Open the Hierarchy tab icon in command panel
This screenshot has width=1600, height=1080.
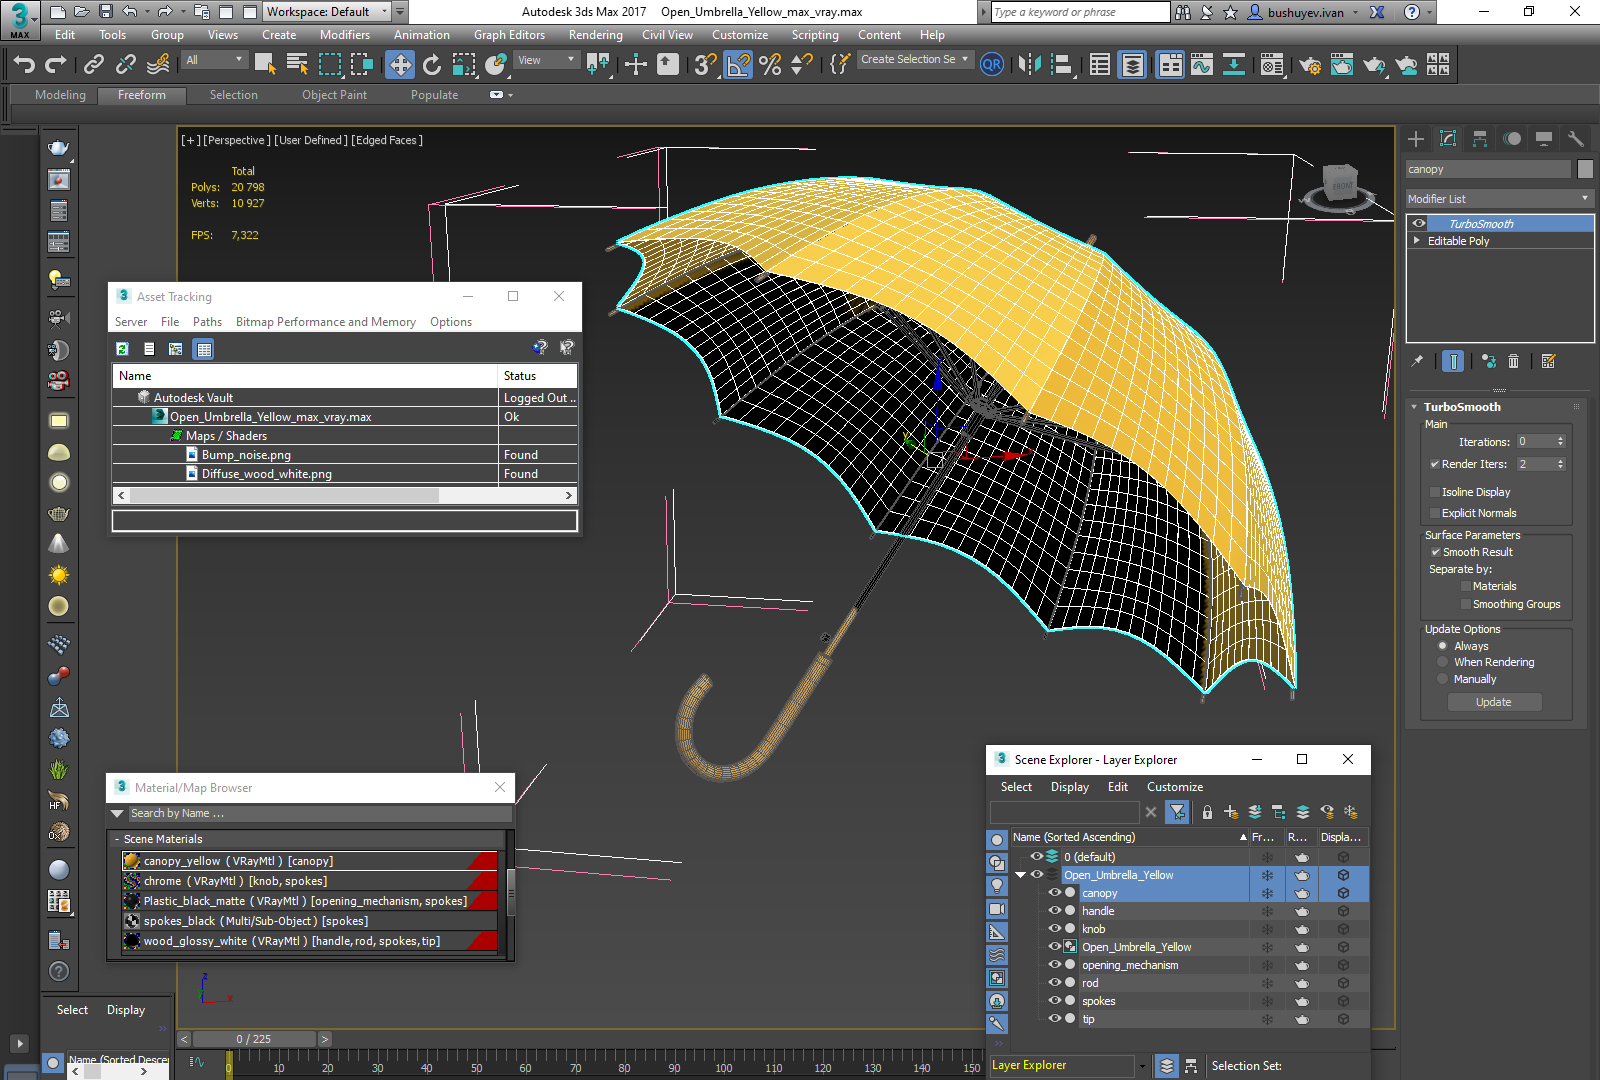[1480, 139]
